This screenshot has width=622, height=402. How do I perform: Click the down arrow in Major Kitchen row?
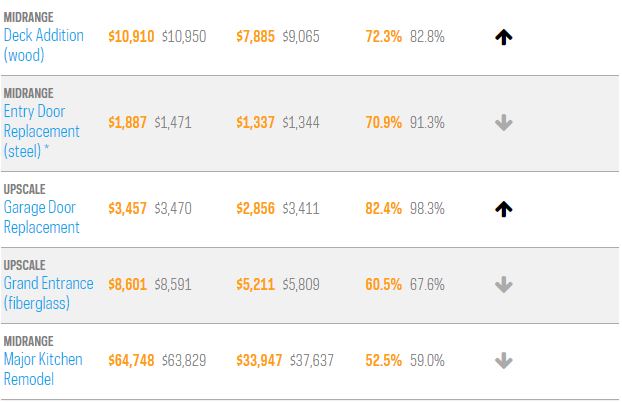point(504,360)
